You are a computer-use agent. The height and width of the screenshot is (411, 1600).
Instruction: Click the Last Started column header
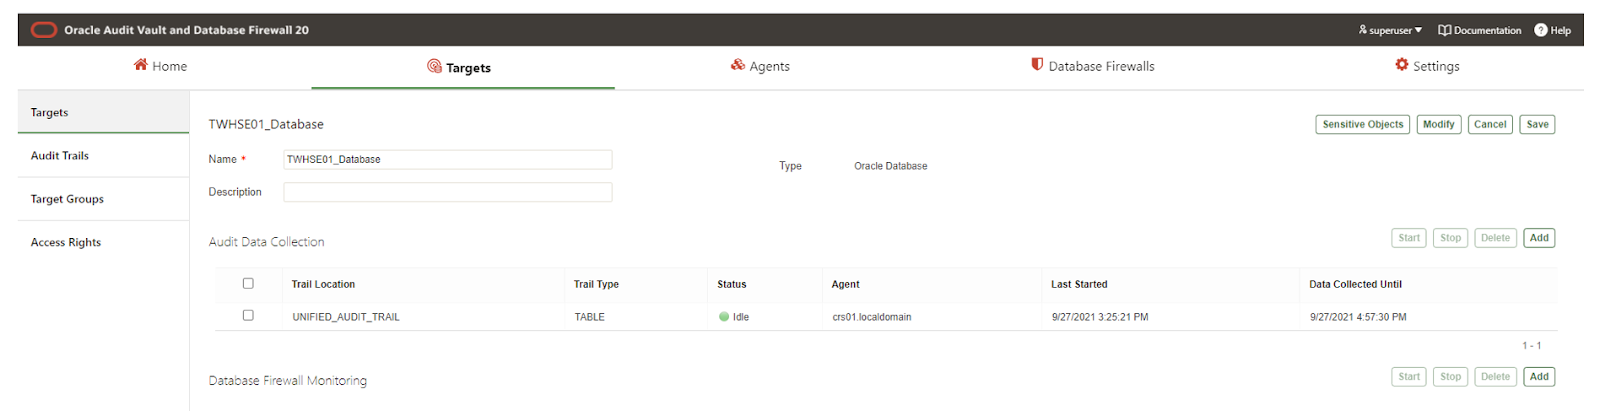pyautogui.click(x=1079, y=284)
